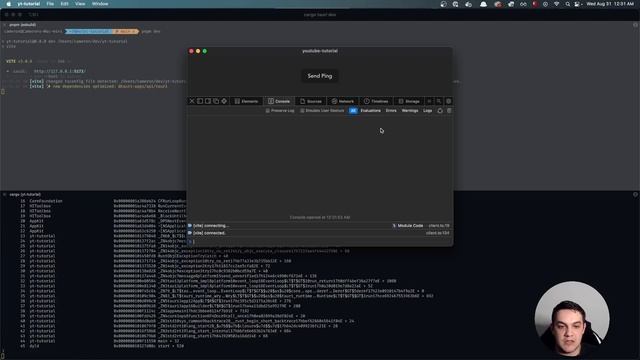
Task: Click the Send Ping button
Action: coord(320,76)
